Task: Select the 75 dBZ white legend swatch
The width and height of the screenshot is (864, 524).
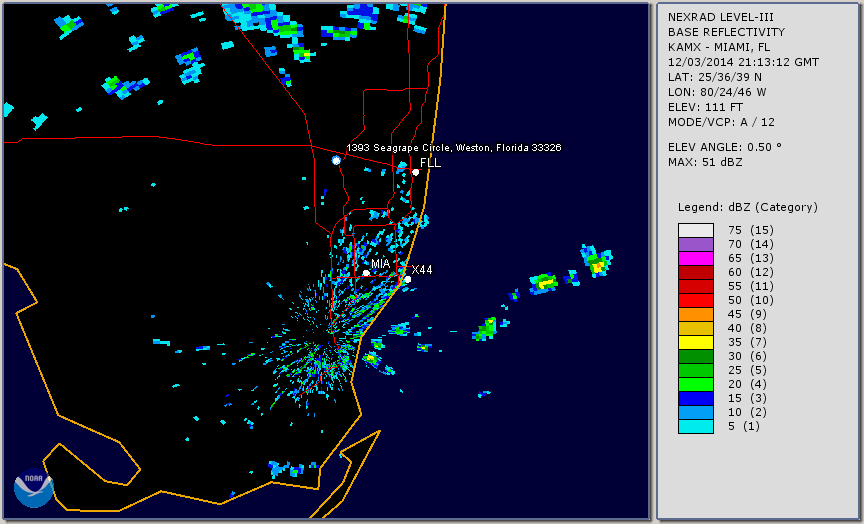Action: [x=696, y=230]
